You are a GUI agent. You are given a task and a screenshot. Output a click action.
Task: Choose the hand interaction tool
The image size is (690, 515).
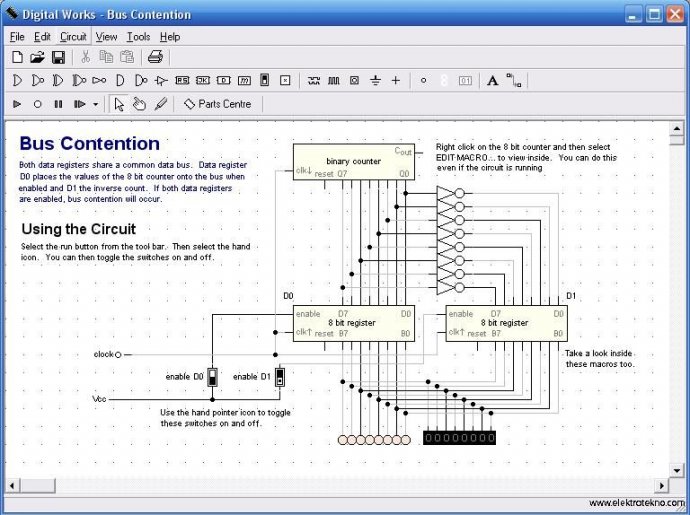(139, 104)
